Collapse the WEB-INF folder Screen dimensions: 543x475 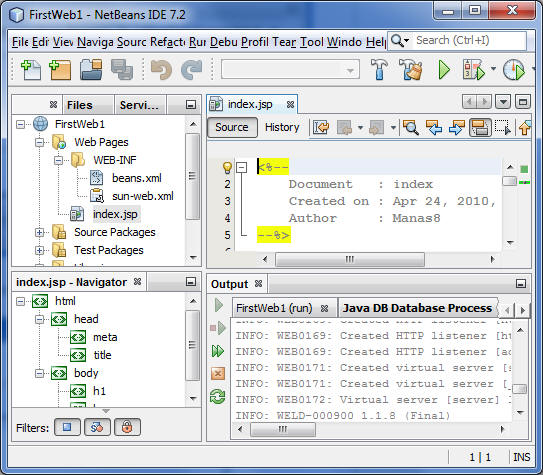59,160
